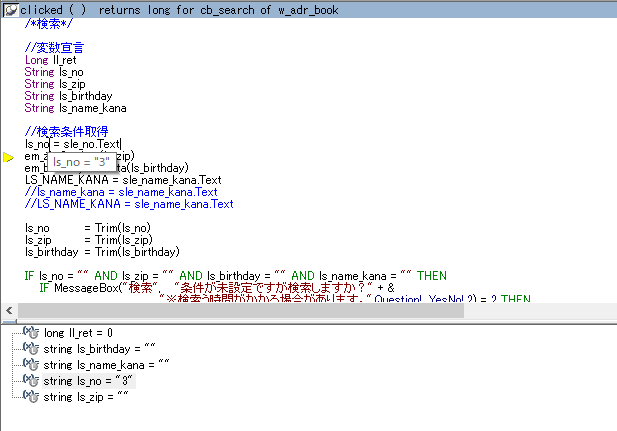The image size is (617, 431).
Task: Click the ls_no = "3" value tooltip
Action: pos(84,161)
